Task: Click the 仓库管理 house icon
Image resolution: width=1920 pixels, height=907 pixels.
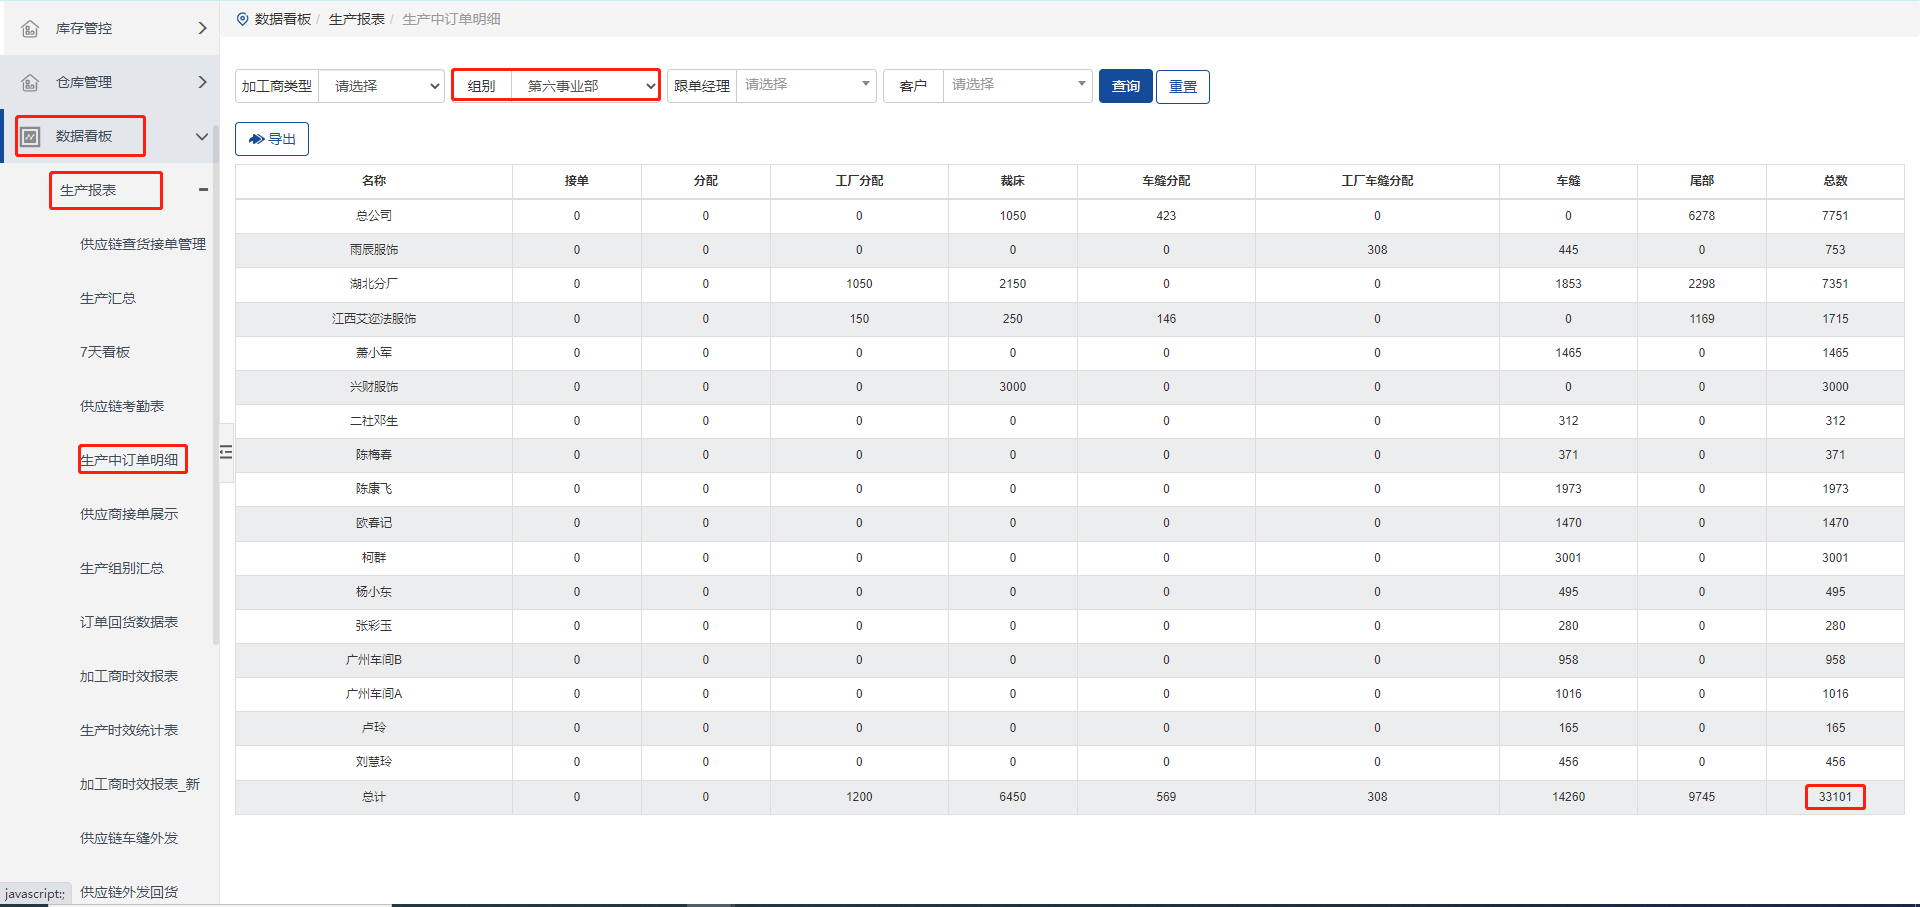Action: (x=31, y=82)
